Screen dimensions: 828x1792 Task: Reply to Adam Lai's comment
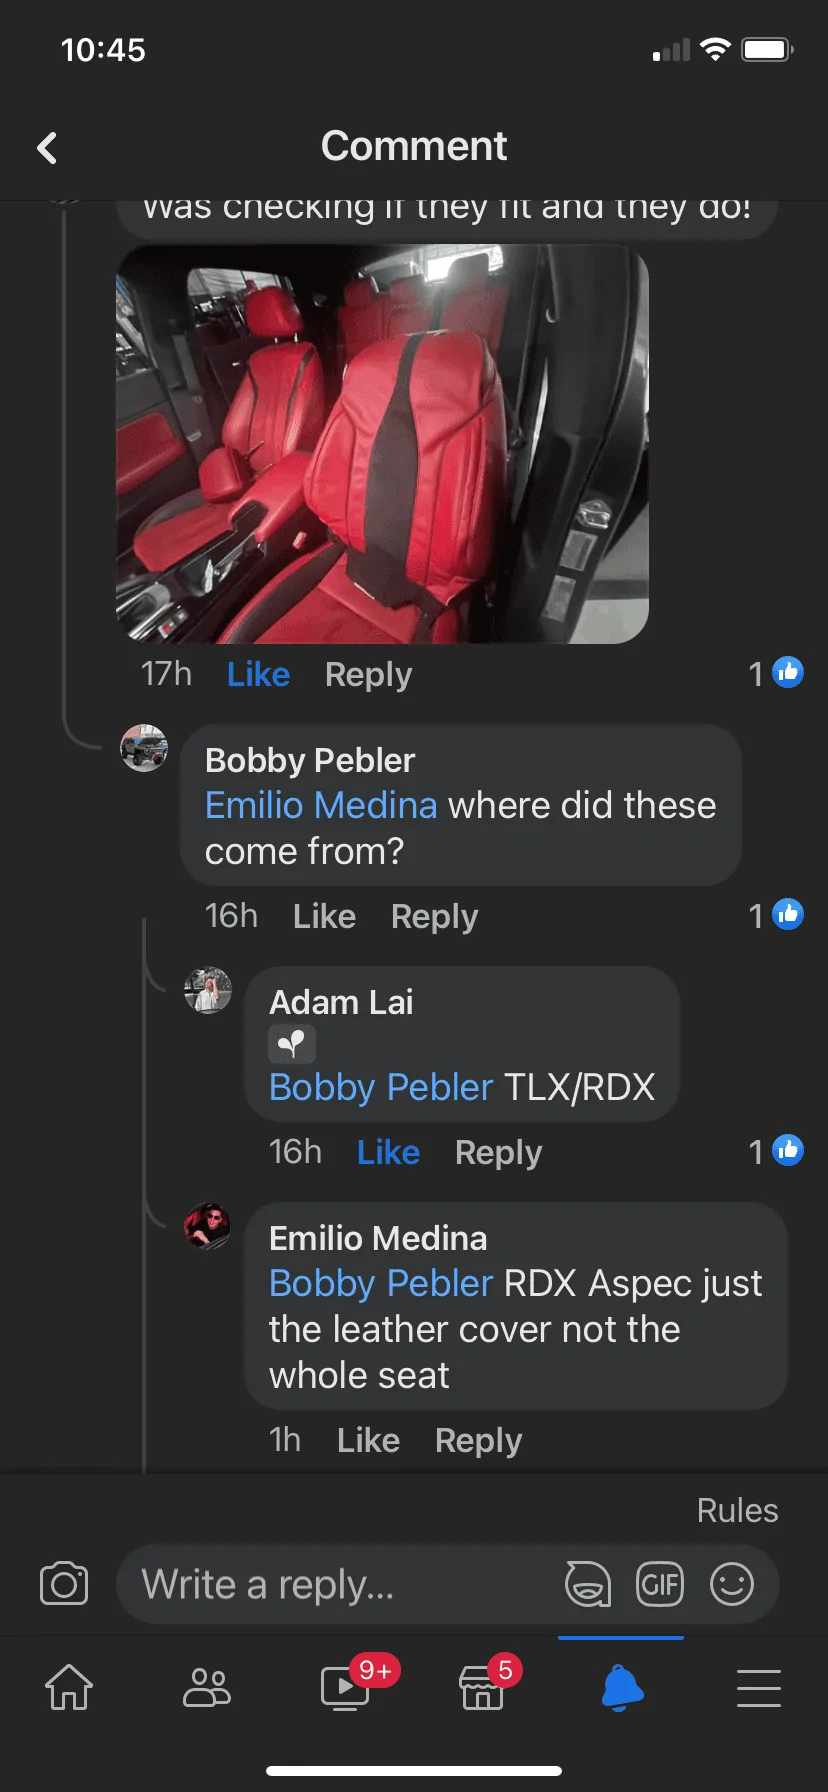pyautogui.click(x=498, y=1152)
